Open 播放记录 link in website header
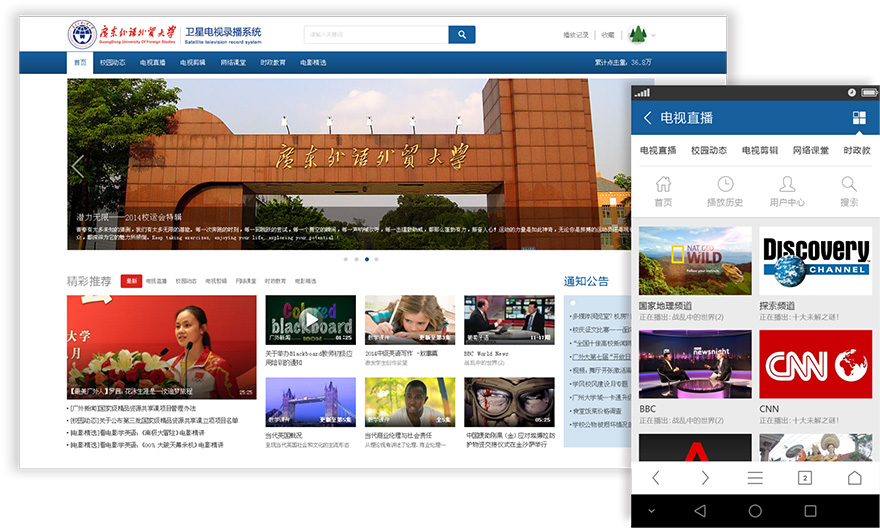Image resolution: width=880 pixels, height=528 pixels. click(576, 35)
